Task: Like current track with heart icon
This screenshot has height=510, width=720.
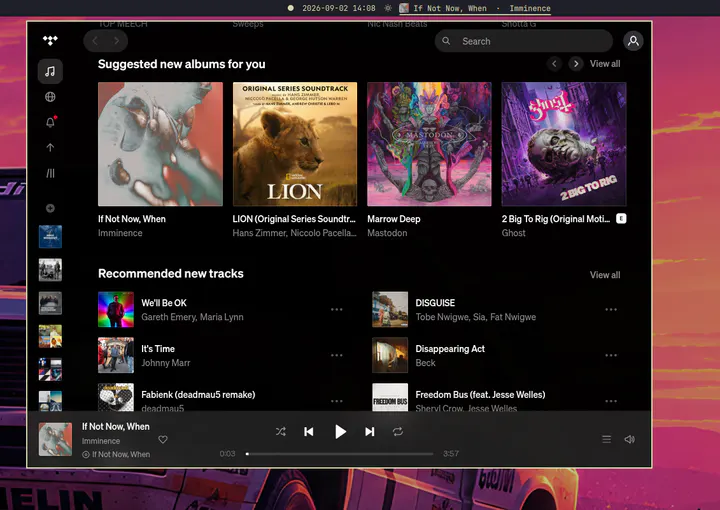Action: (x=163, y=440)
